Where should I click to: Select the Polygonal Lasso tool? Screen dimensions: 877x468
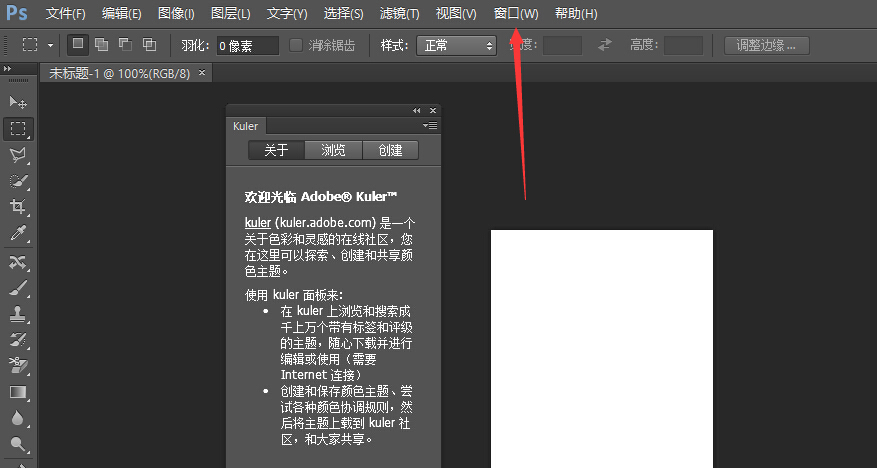18,155
